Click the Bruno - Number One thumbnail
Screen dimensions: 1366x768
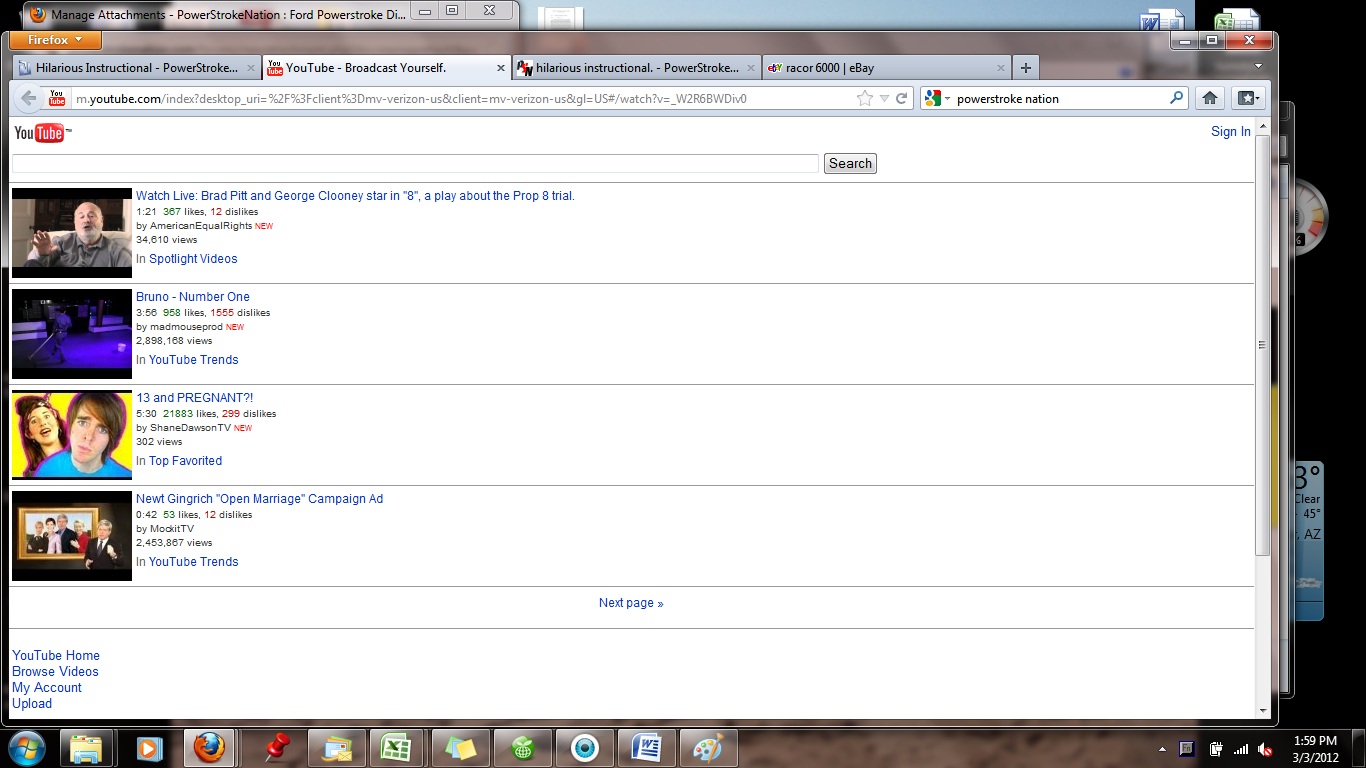72,334
